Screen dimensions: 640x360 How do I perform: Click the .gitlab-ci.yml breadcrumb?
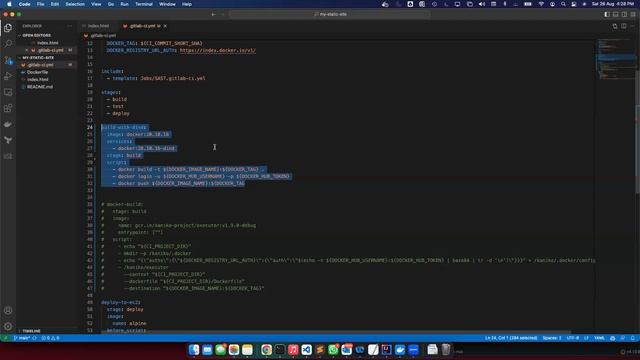[100, 36]
